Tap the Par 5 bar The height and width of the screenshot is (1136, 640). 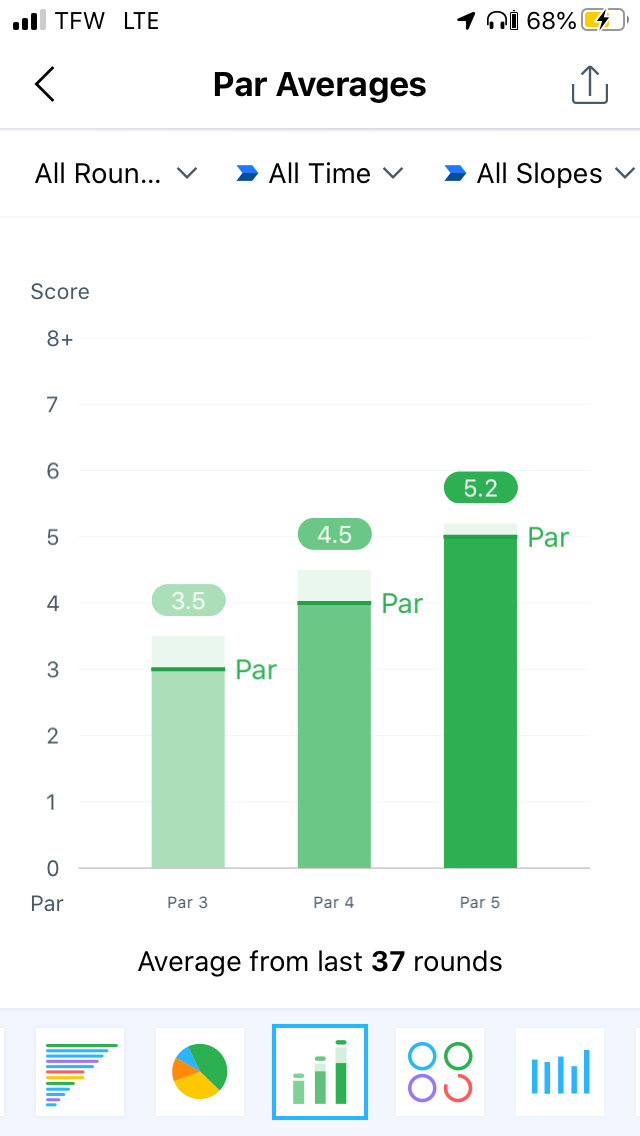[480, 702]
